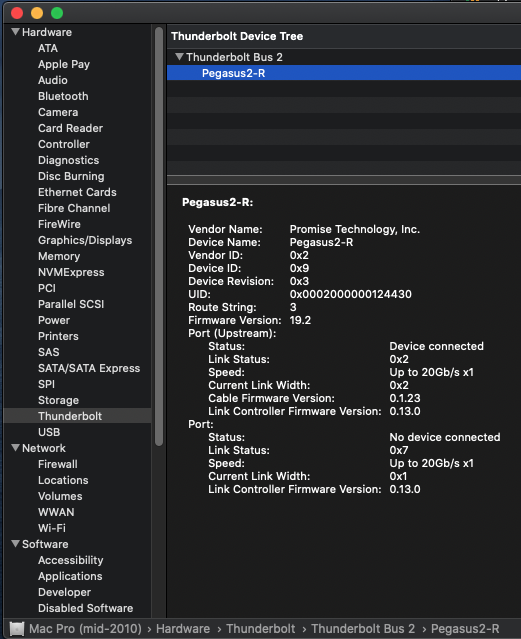Open Applications under Software
The height and width of the screenshot is (639, 521).
pyautogui.click(x=70, y=576)
